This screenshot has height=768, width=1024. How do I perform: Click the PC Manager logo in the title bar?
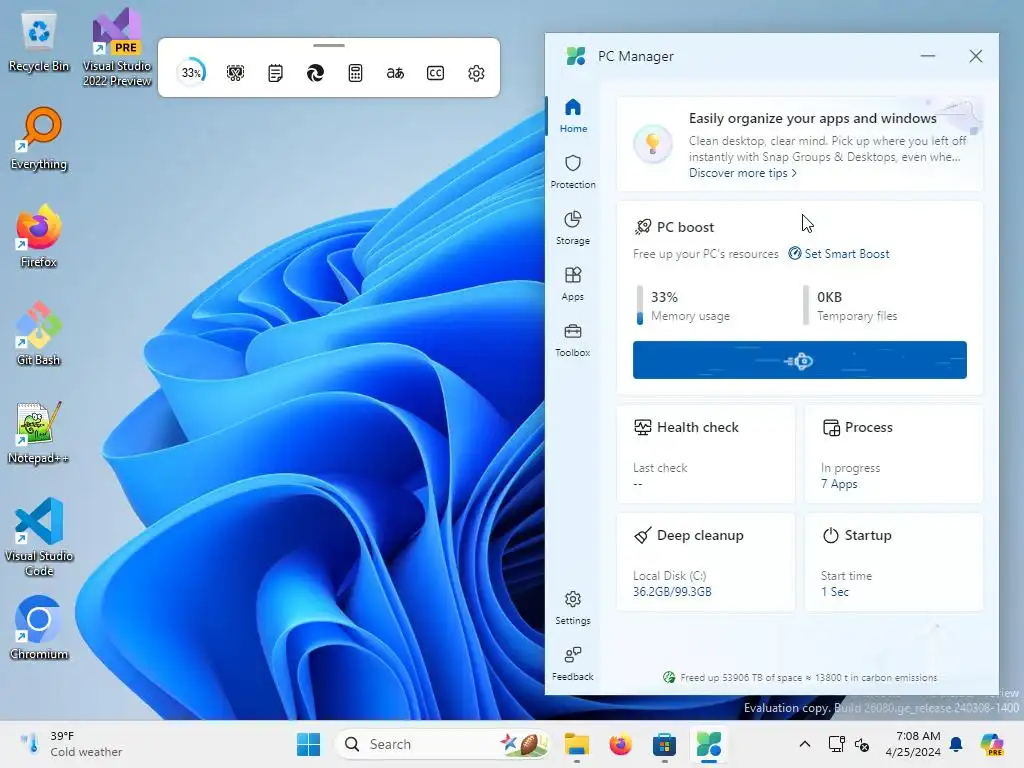(575, 56)
